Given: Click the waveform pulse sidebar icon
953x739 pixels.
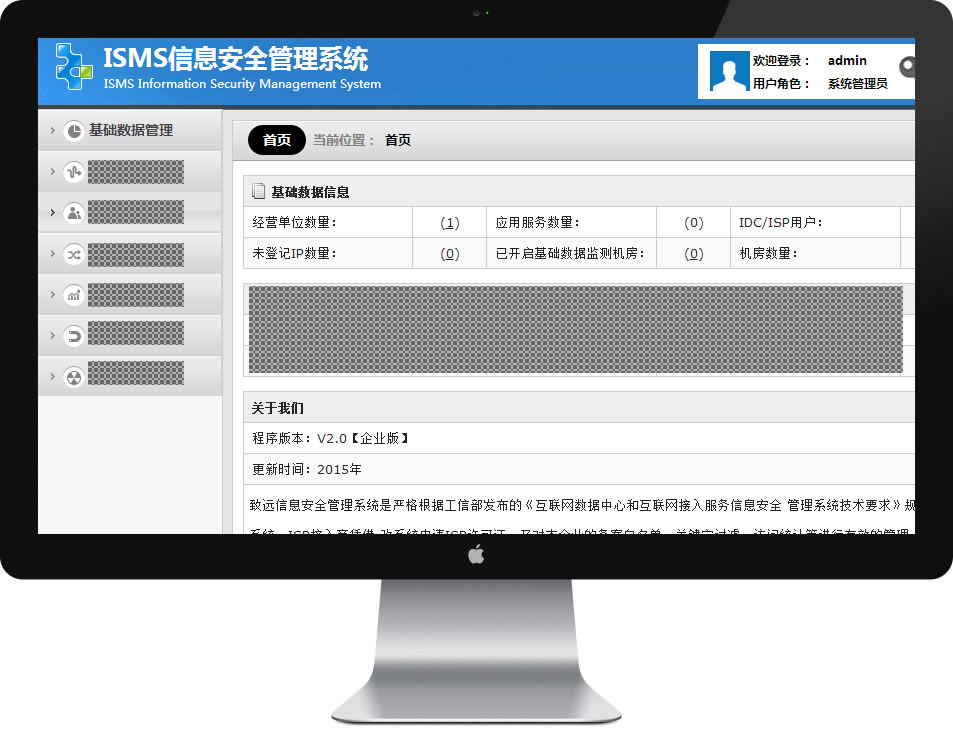Looking at the screenshot, I should tap(73, 172).
